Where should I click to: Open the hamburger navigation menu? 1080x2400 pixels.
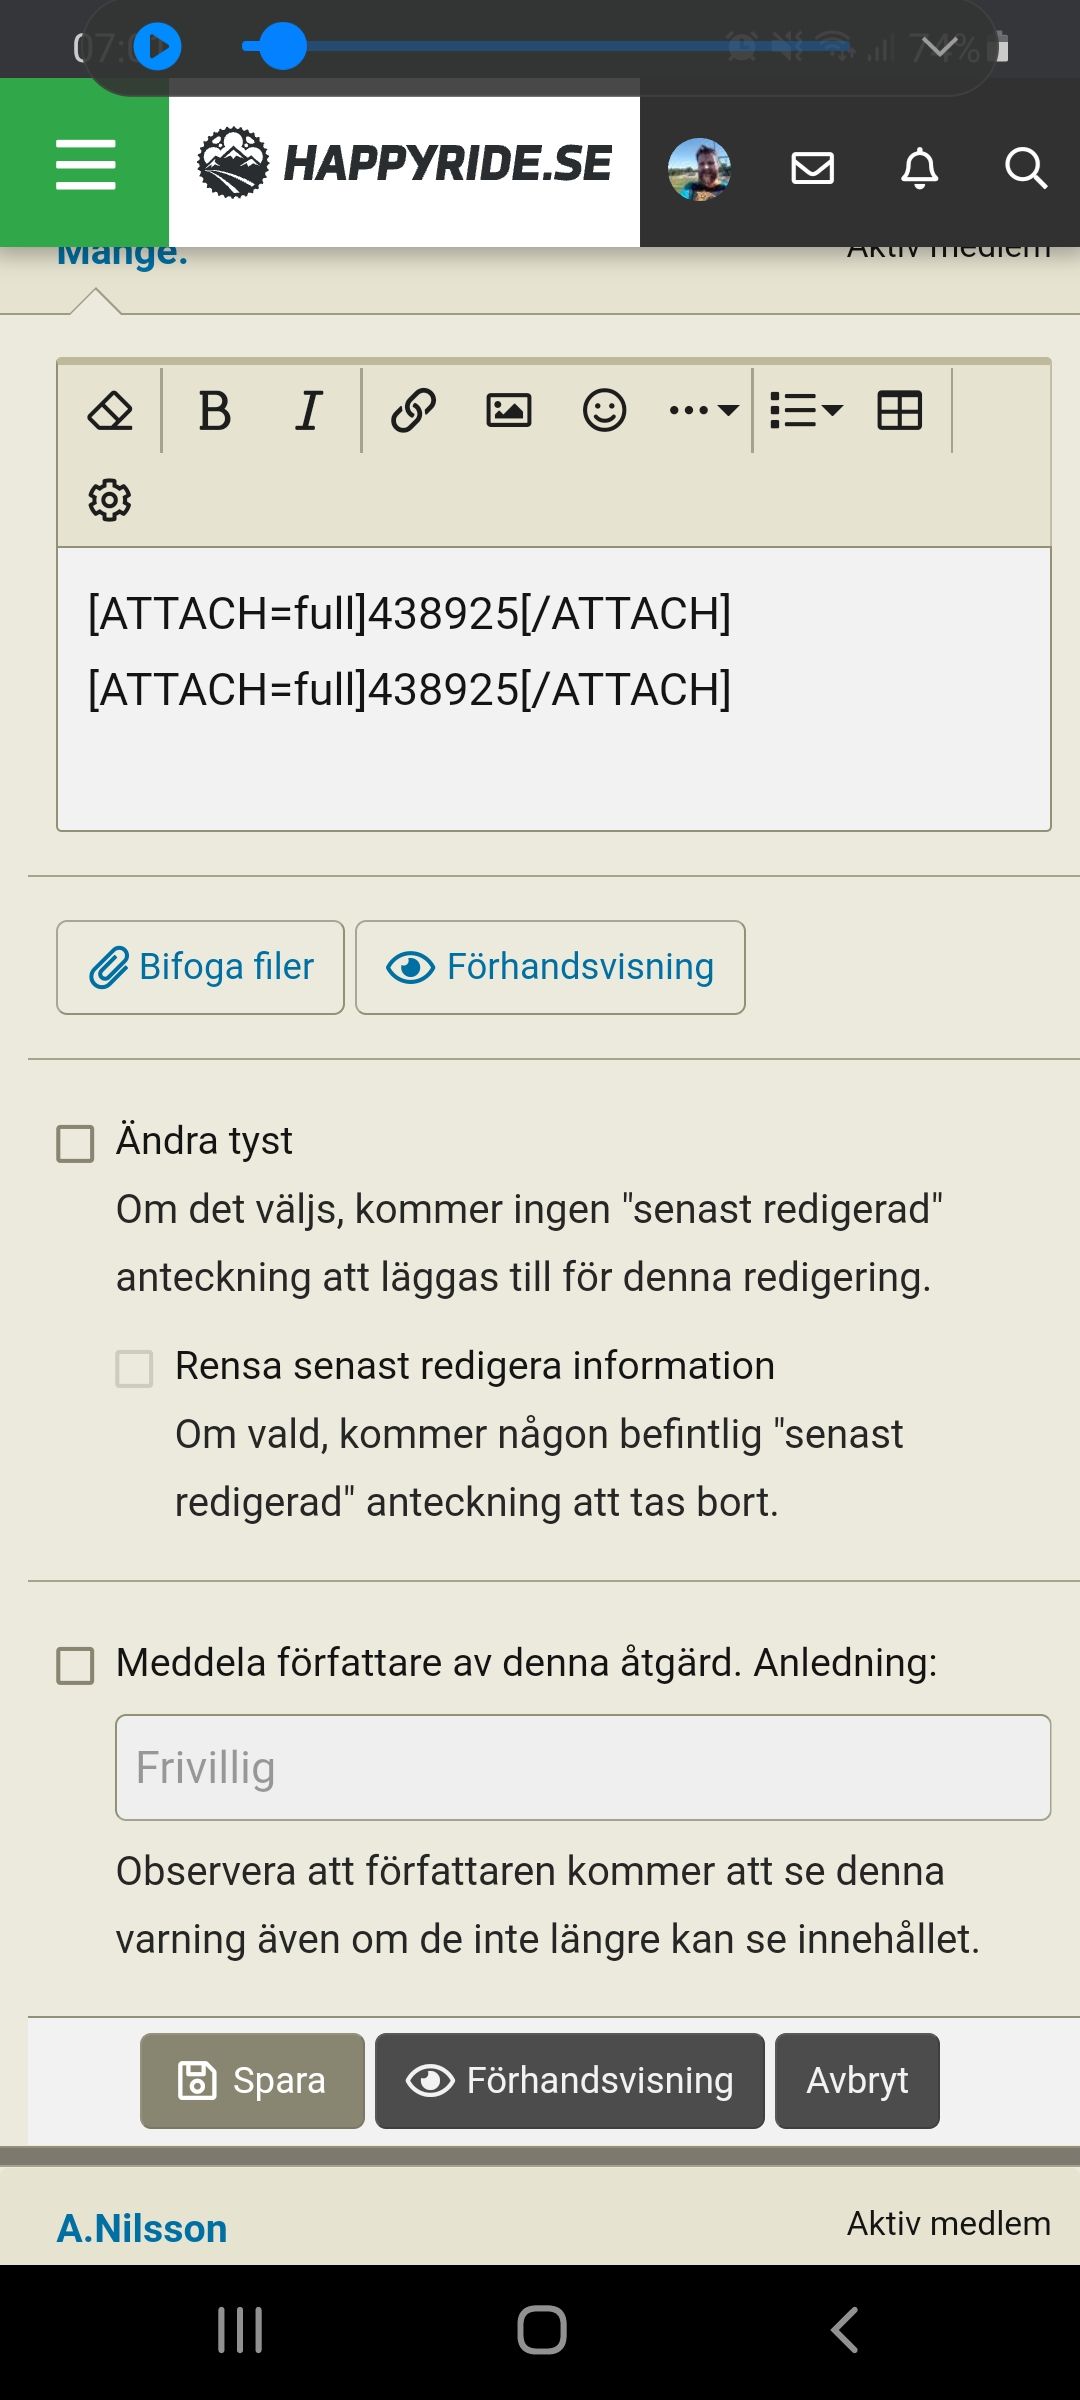tap(85, 165)
